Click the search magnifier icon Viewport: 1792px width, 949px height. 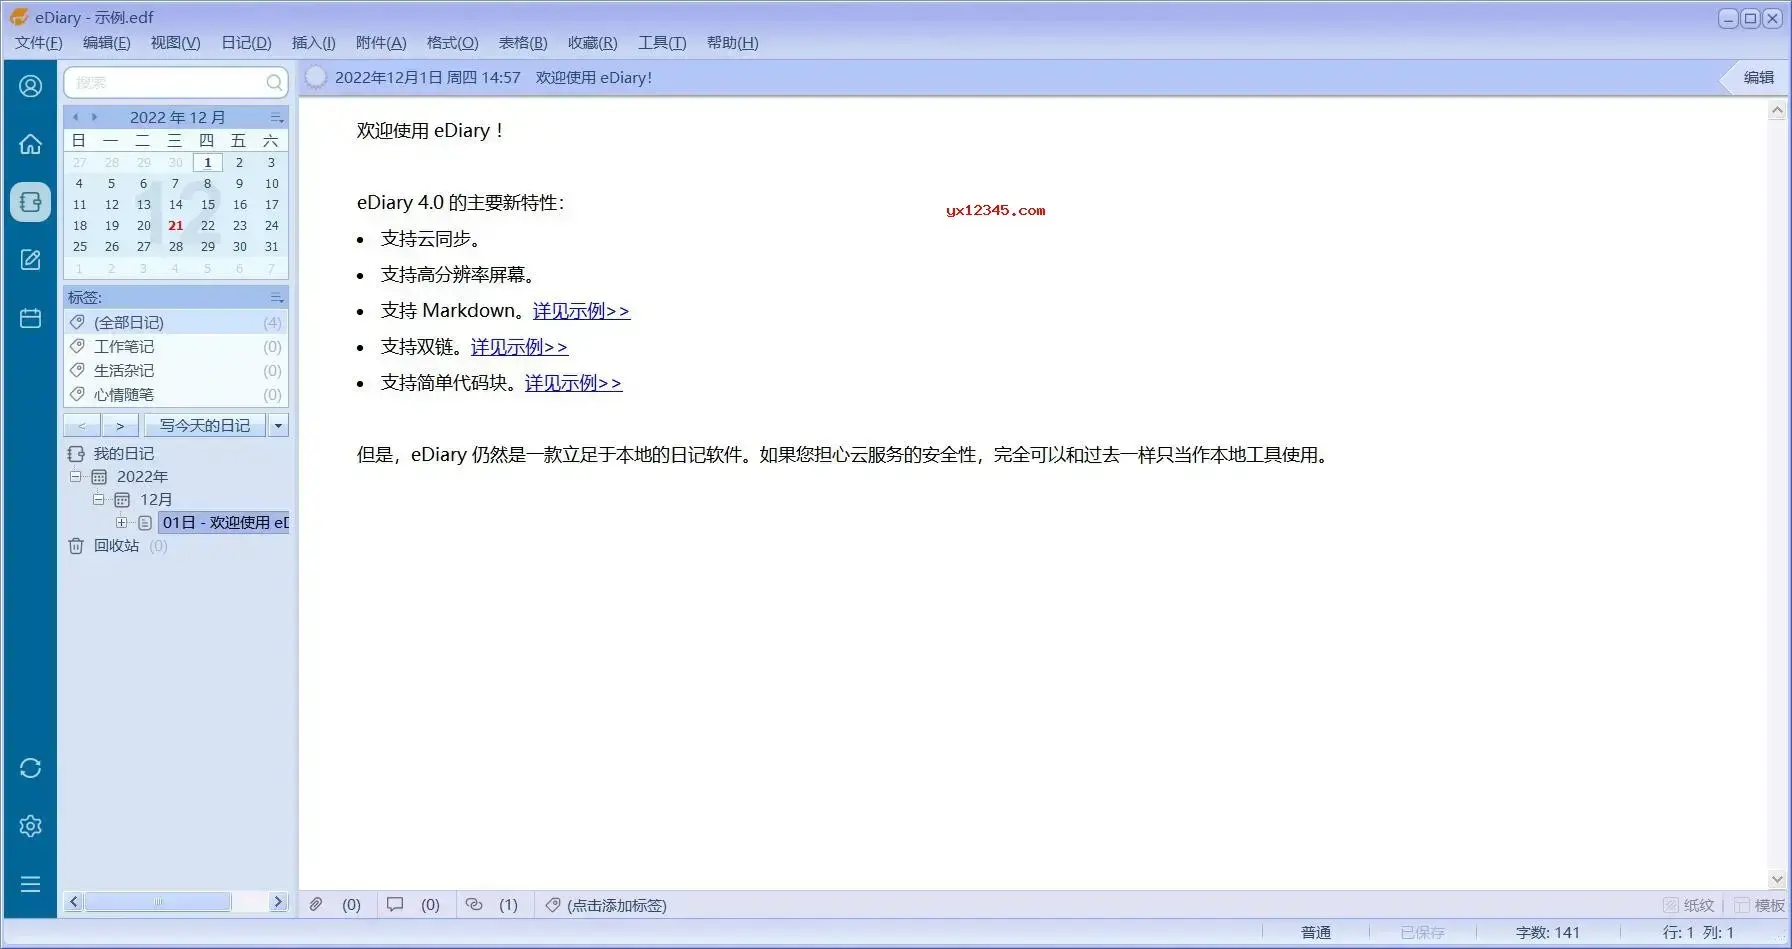274,82
